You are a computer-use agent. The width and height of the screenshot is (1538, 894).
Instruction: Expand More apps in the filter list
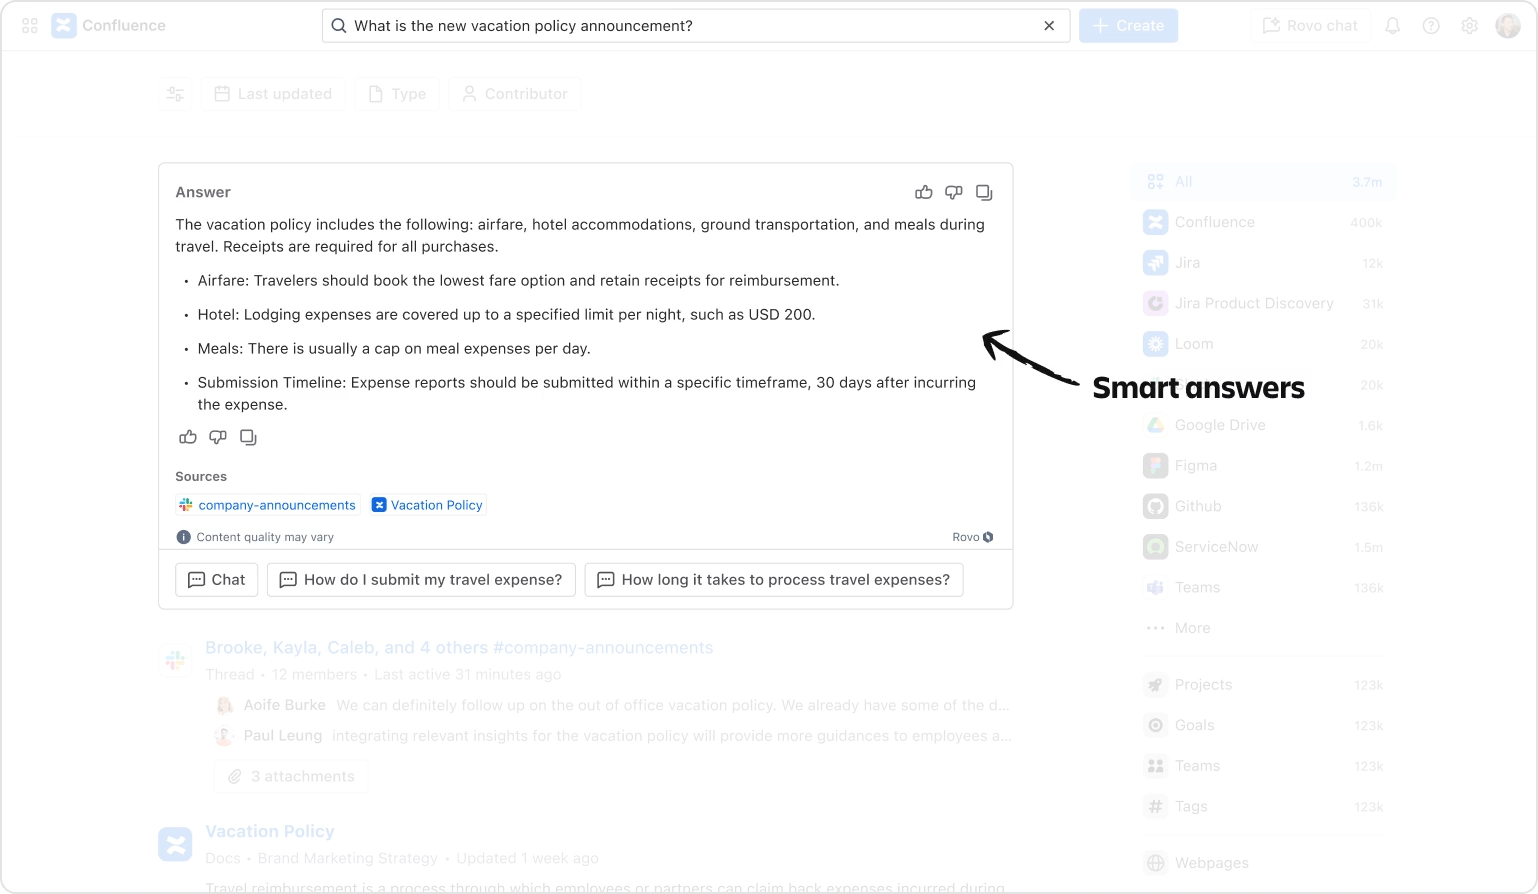[x=1264, y=628]
